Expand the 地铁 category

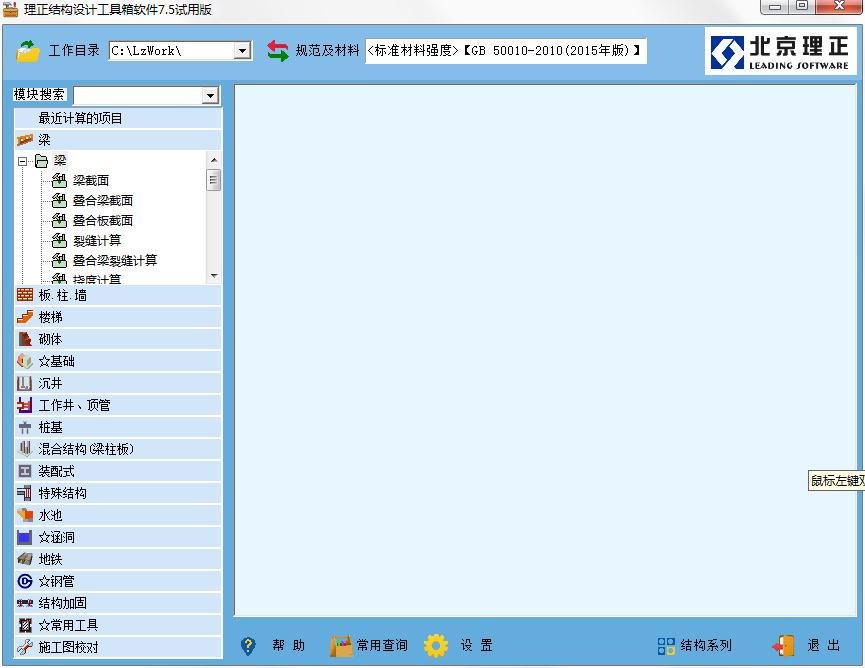[x=118, y=559]
